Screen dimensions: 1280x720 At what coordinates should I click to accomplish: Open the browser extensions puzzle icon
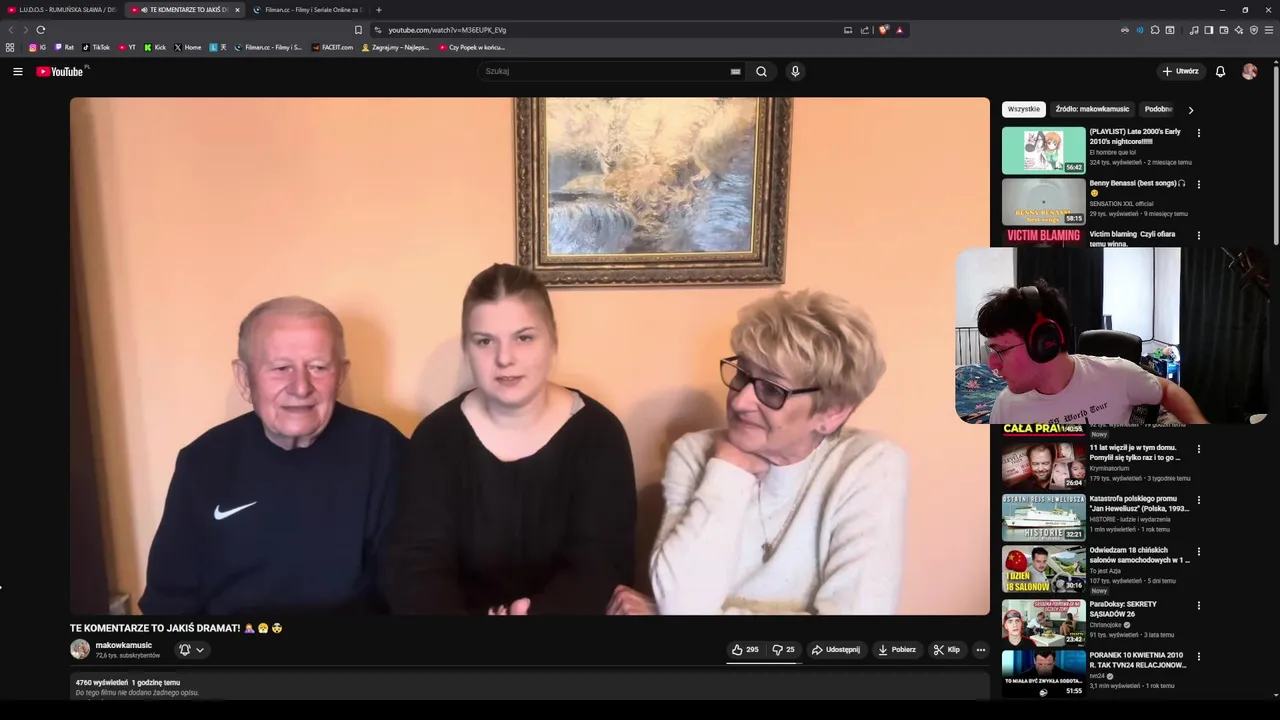pyautogui.click(x=1155, y=30)
